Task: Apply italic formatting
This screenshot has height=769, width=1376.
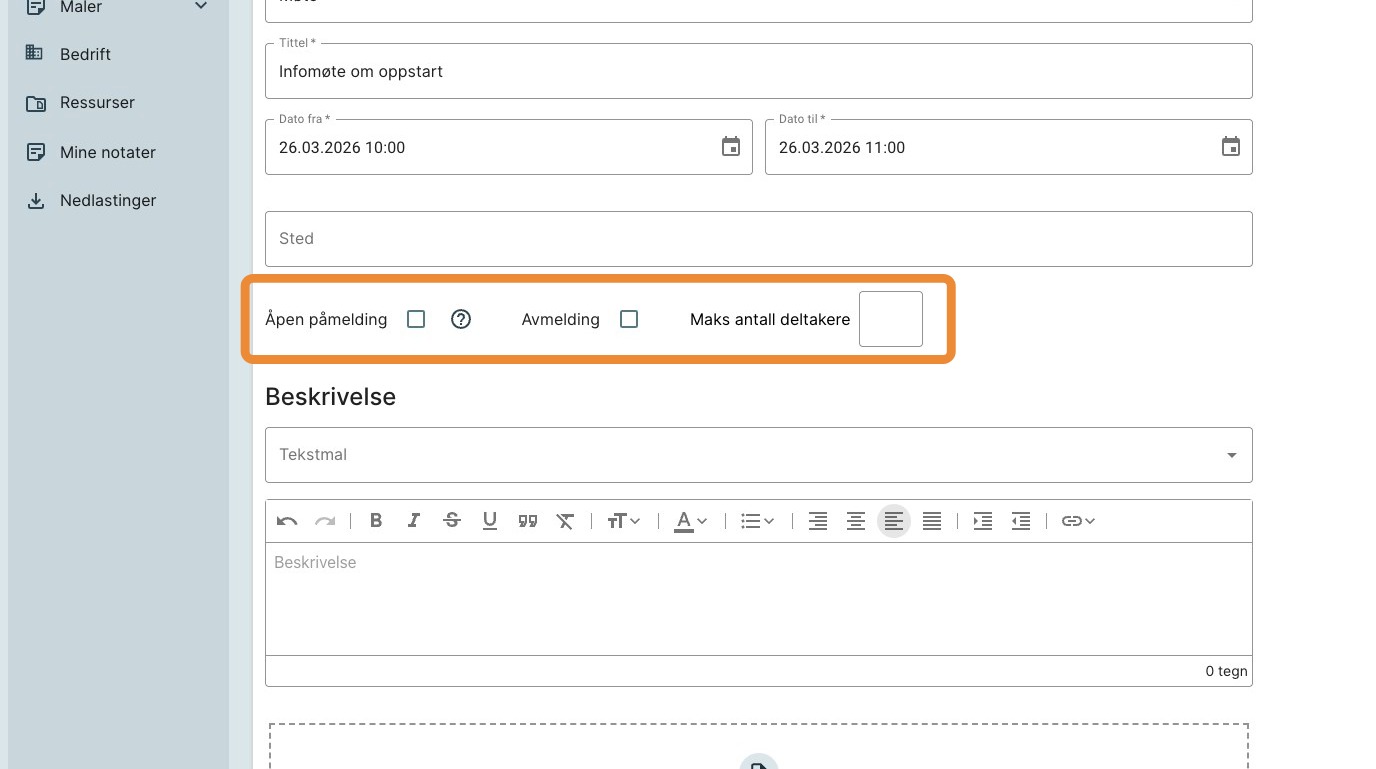Action: (x=413, y=521)
